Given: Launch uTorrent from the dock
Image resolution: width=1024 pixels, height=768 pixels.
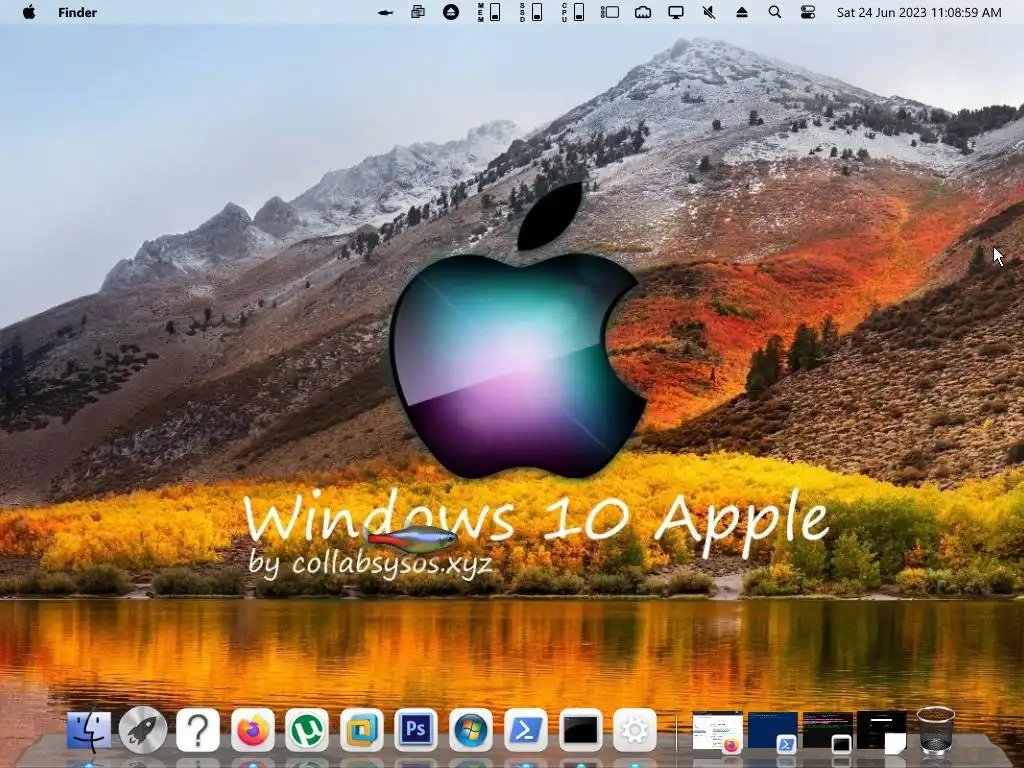Looking at the screenshot, I should [307, 730].
